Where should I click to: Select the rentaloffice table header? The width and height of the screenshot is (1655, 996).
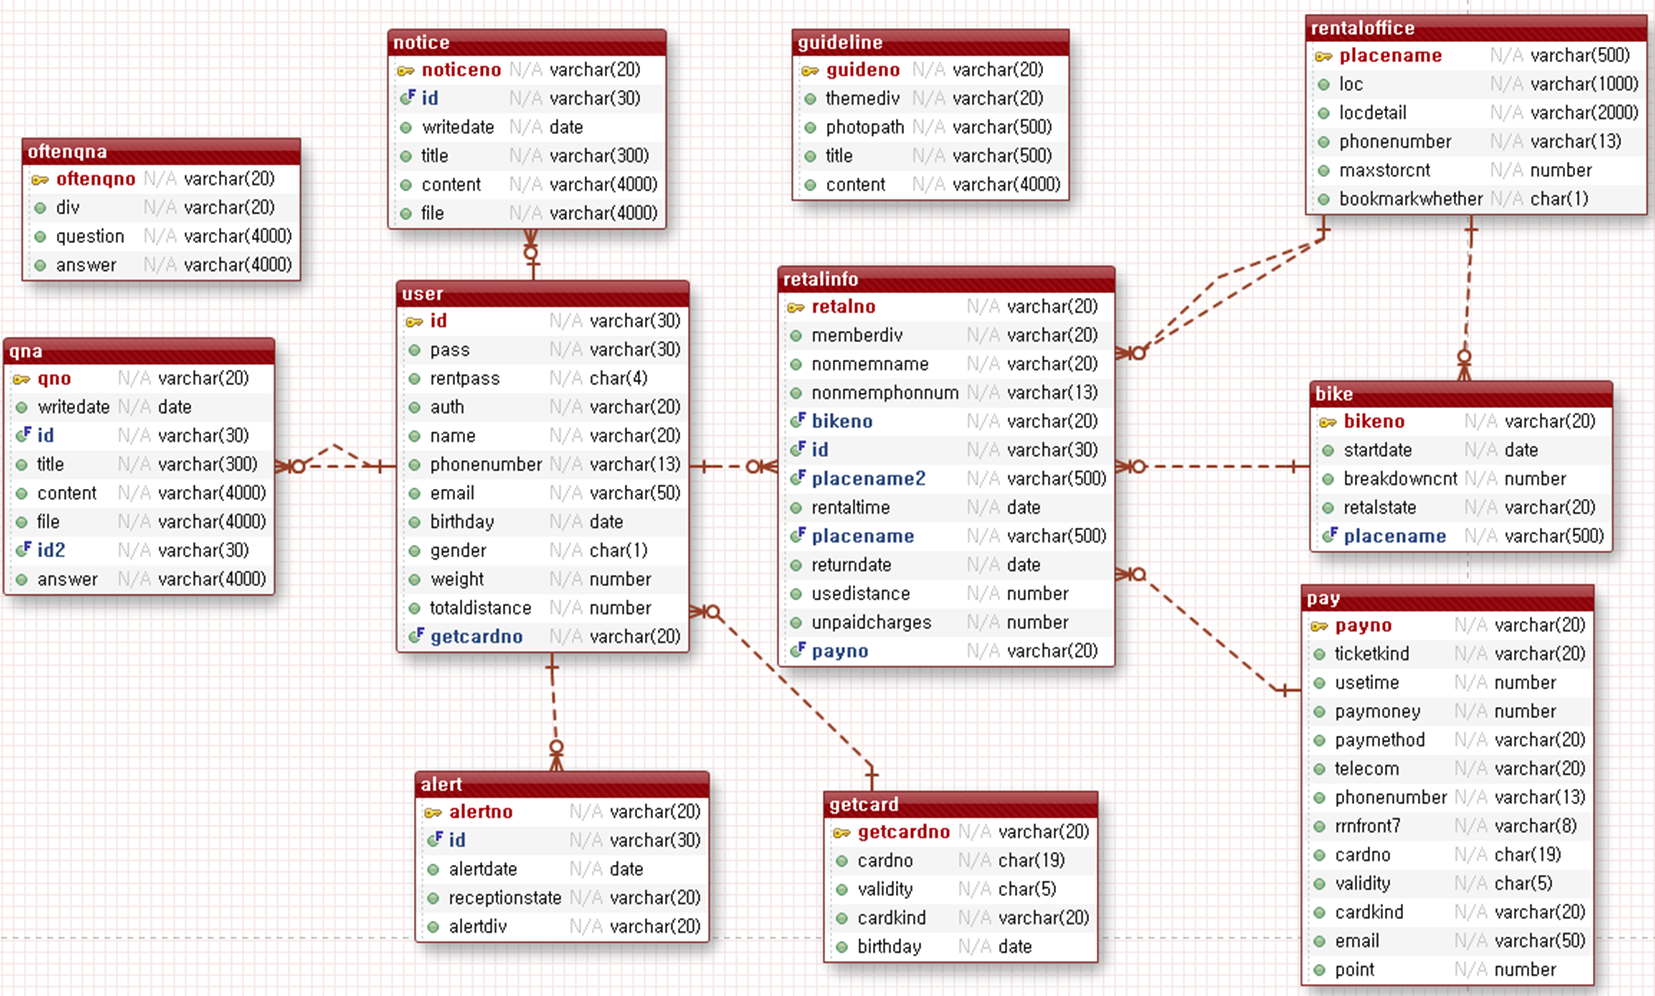[1476, 28]
